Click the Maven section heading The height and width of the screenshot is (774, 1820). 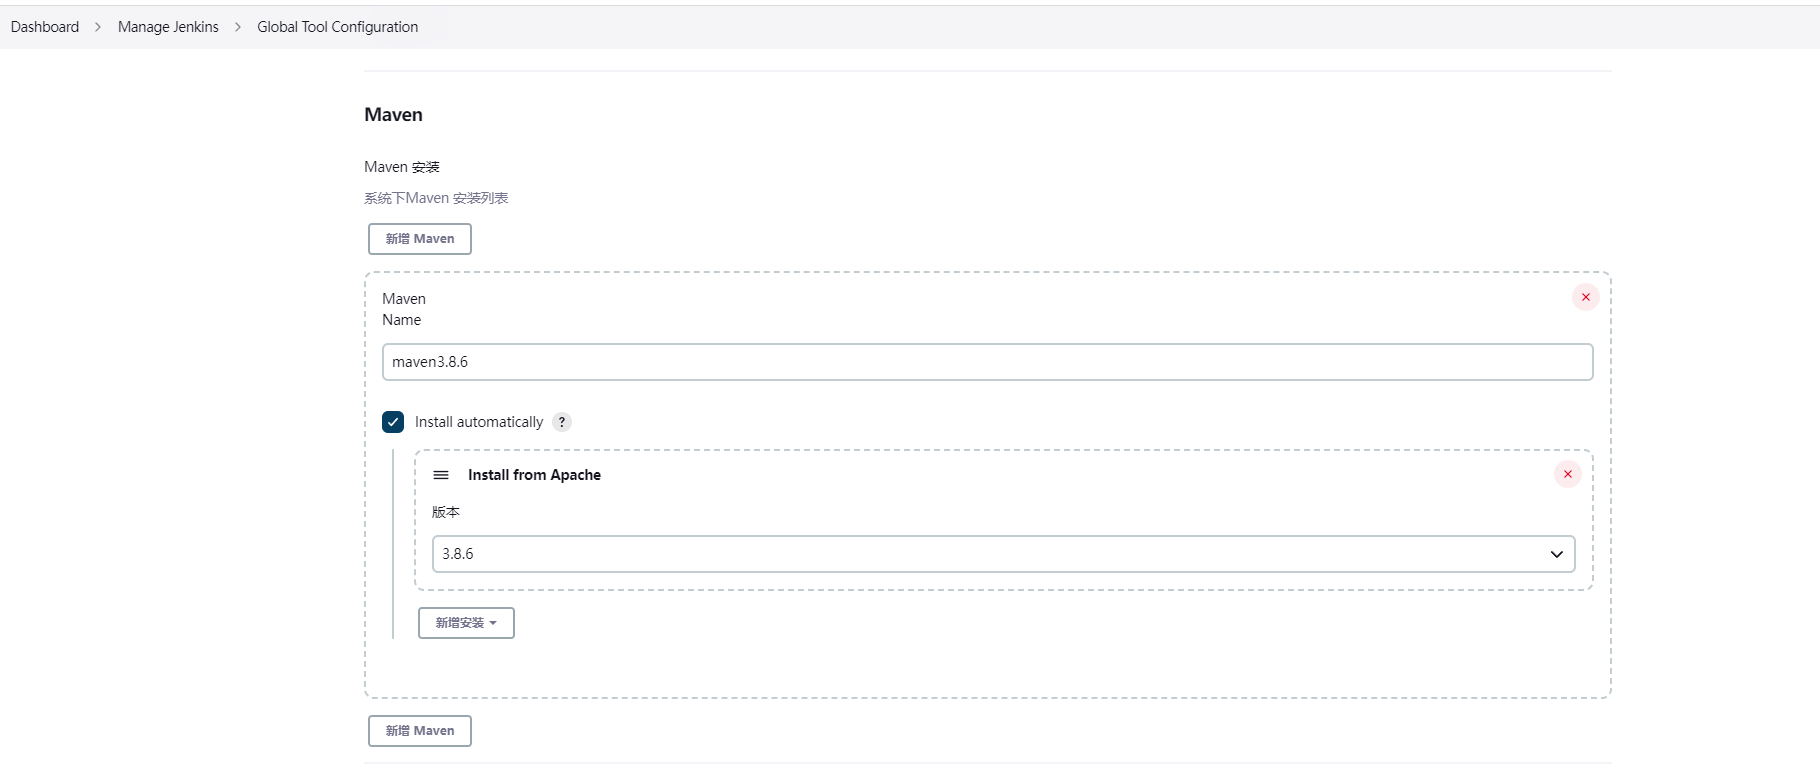click(393, 115)
